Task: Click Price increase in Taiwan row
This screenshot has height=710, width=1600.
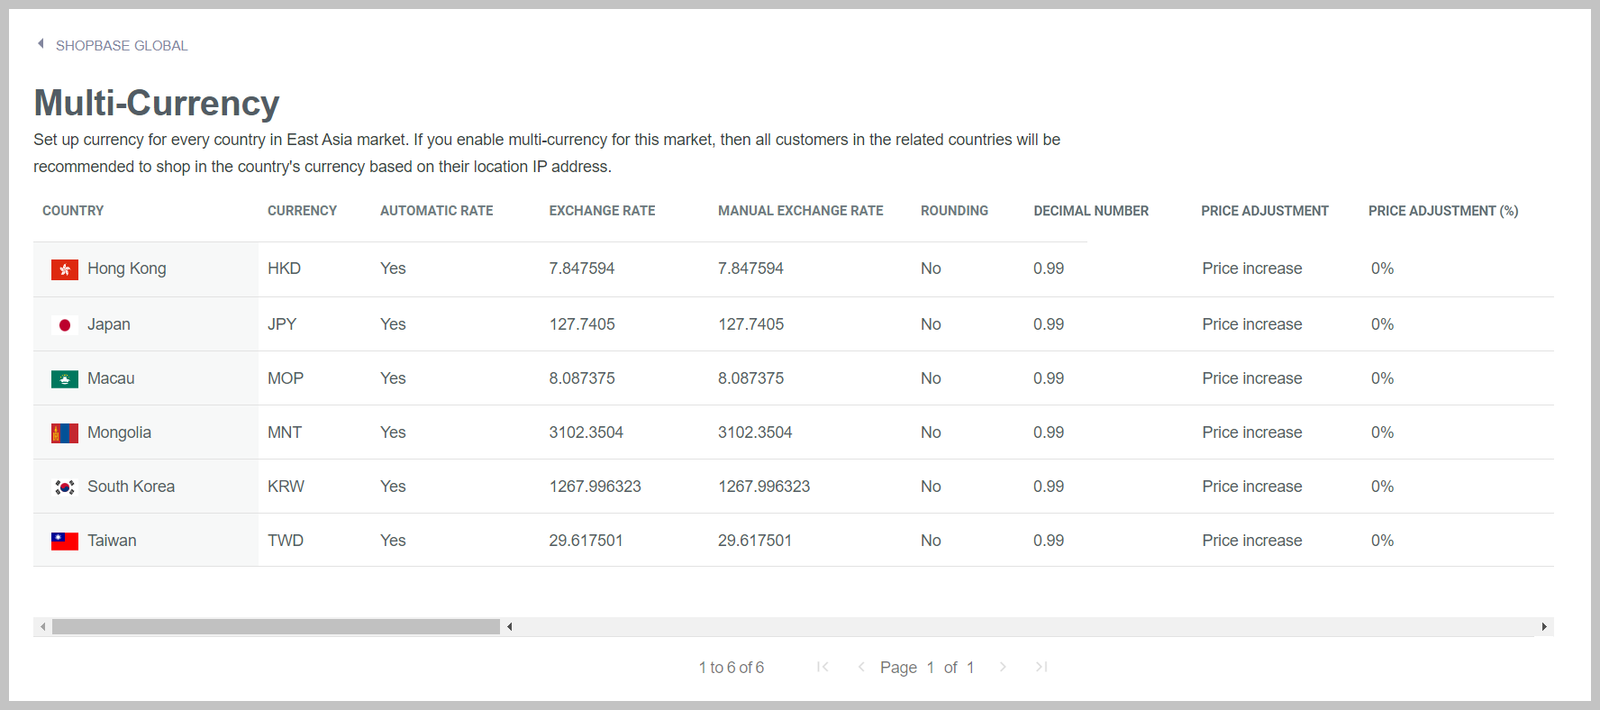Action: 1252,540
